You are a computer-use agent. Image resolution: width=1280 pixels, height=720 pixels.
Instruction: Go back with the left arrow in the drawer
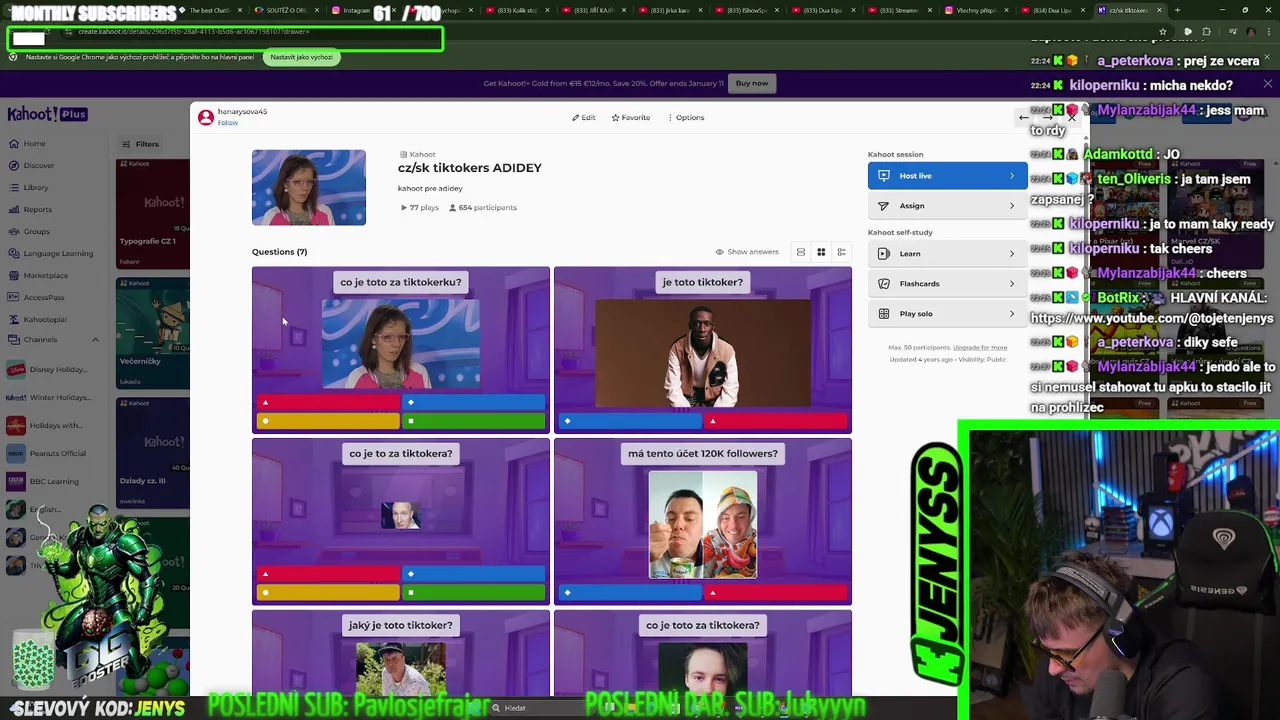[x=1024, y=118]
